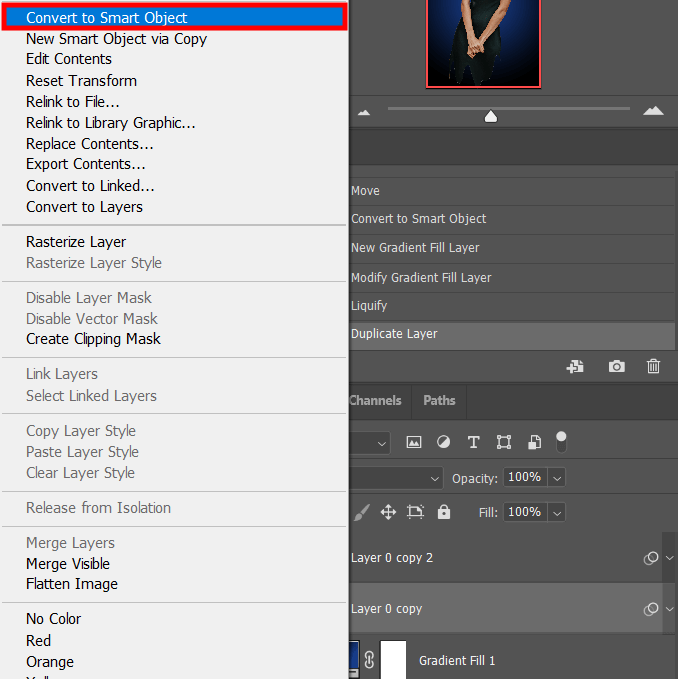Toggle mask link on Gradient Fill 1
Viewport: 678px width, 679px height.
pos(369,660)
